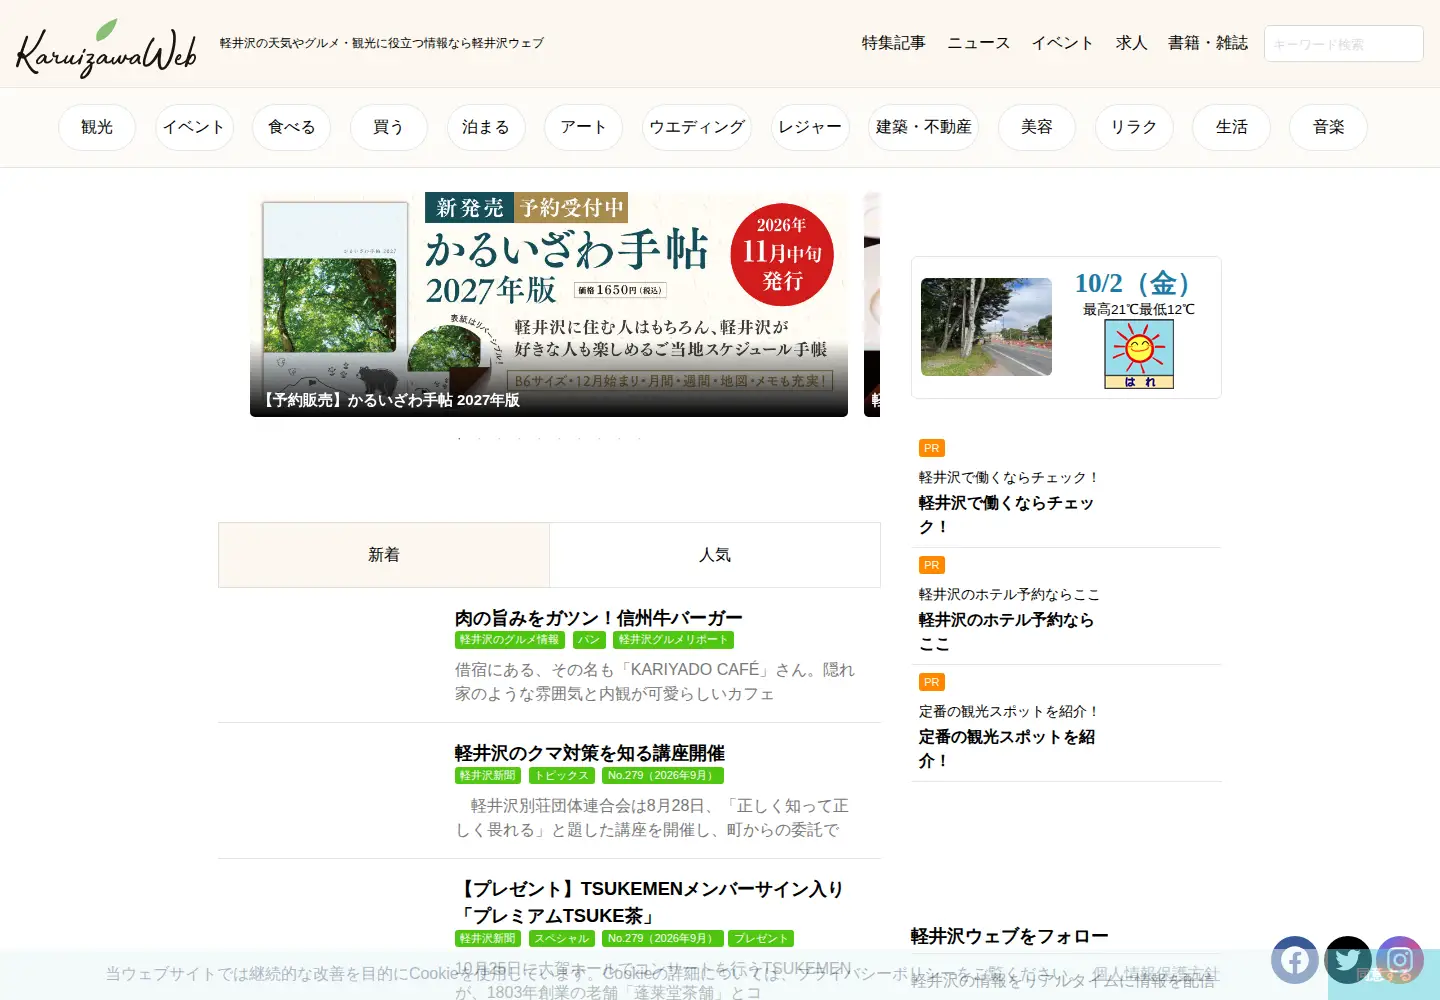1440x1000 pixels.
Task: Select the 泊まる category pill
Action: point(486,127)
